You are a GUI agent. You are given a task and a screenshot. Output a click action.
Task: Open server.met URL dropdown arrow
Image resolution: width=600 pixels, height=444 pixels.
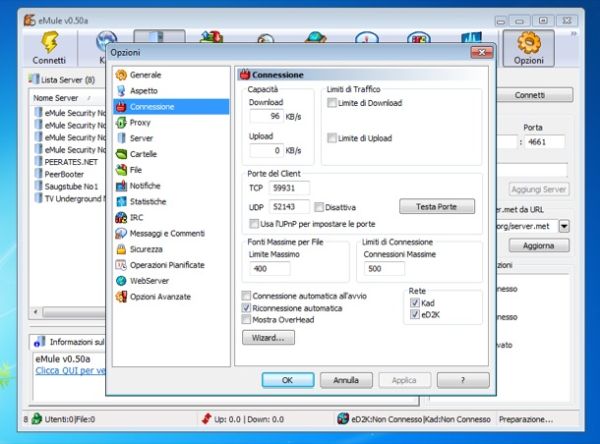pos(564,226)
